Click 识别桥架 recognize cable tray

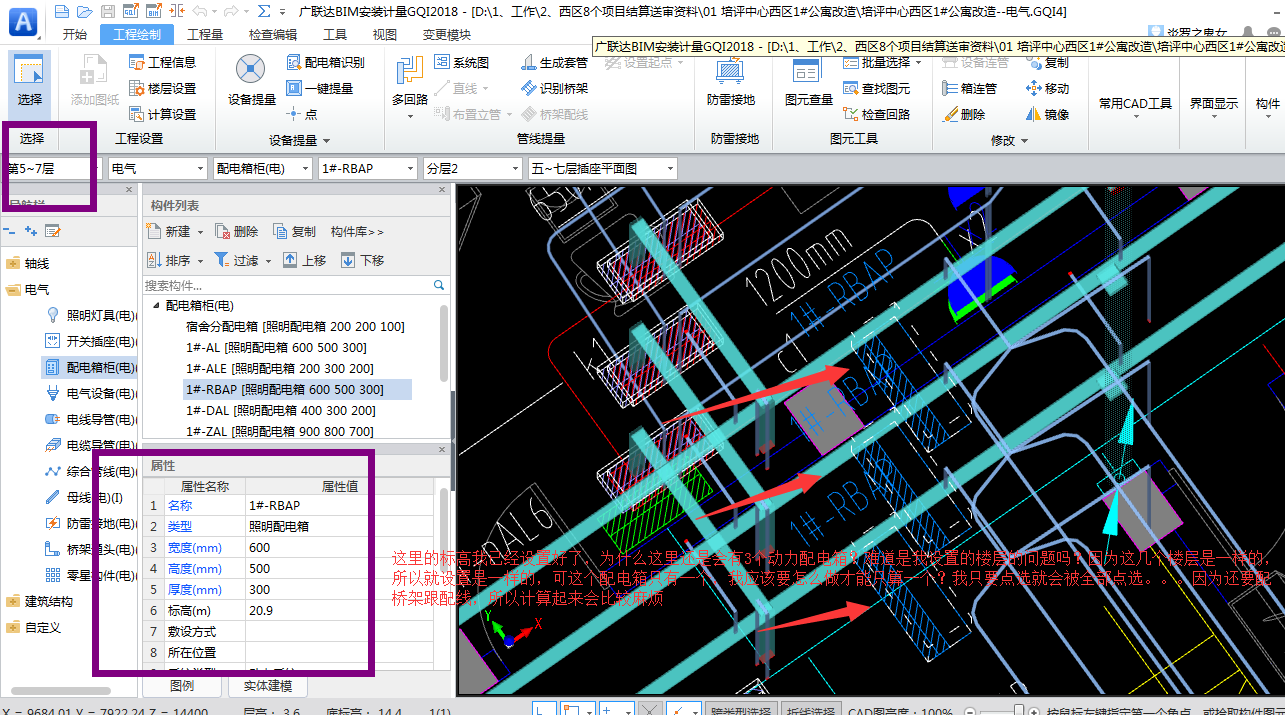555,88
